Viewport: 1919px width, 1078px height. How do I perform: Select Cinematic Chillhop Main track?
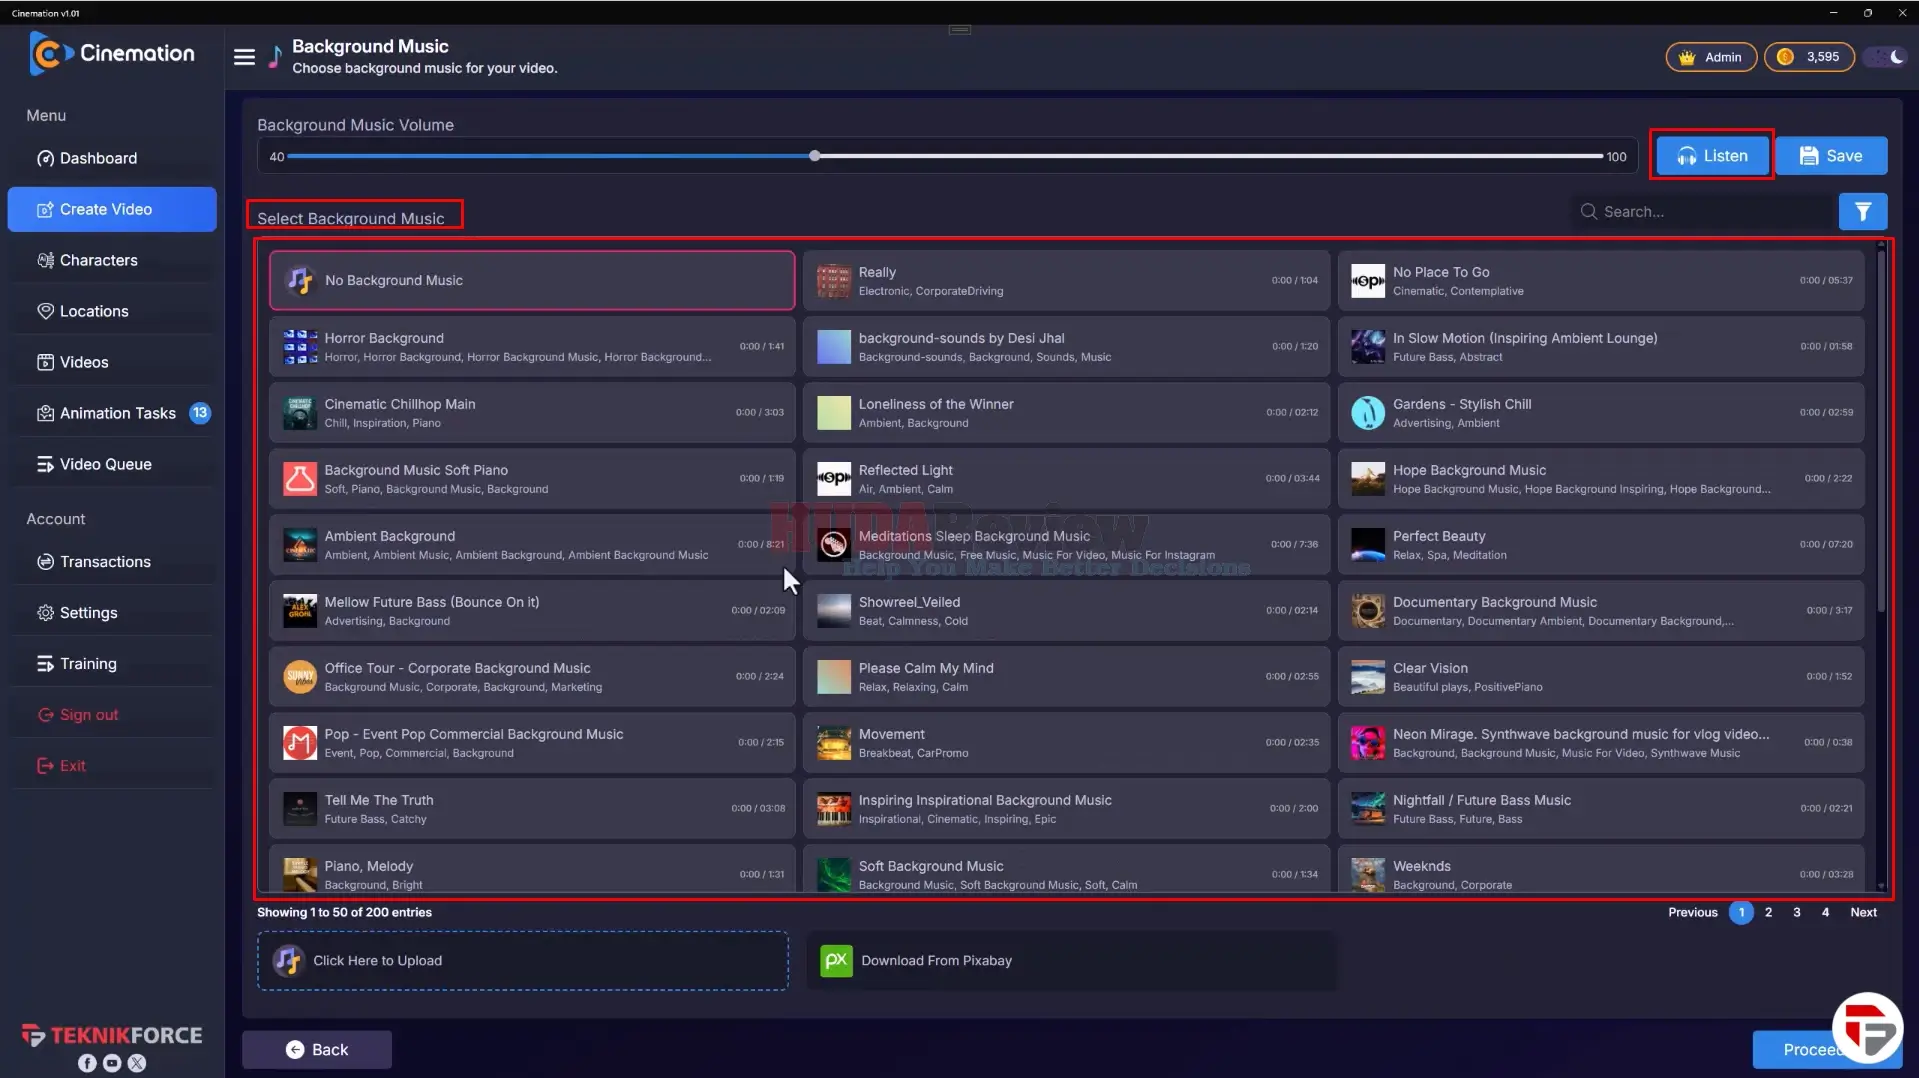pos(532,412)
